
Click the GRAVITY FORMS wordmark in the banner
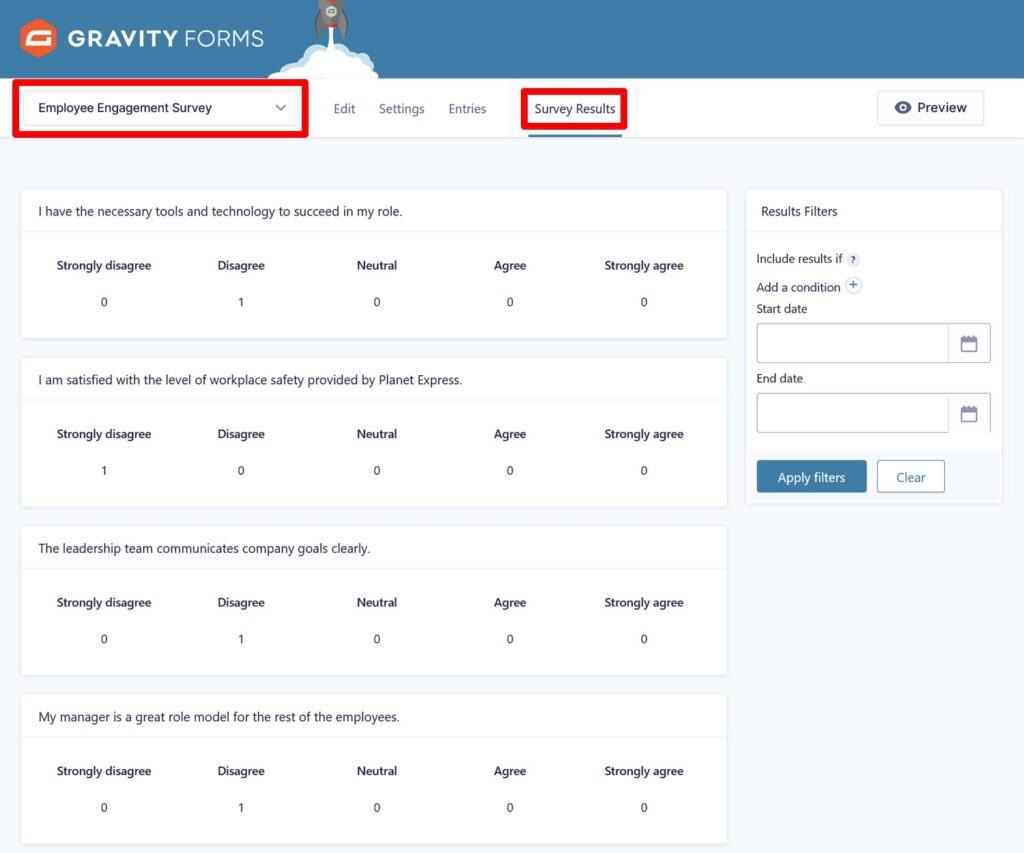tap(163, 38)
